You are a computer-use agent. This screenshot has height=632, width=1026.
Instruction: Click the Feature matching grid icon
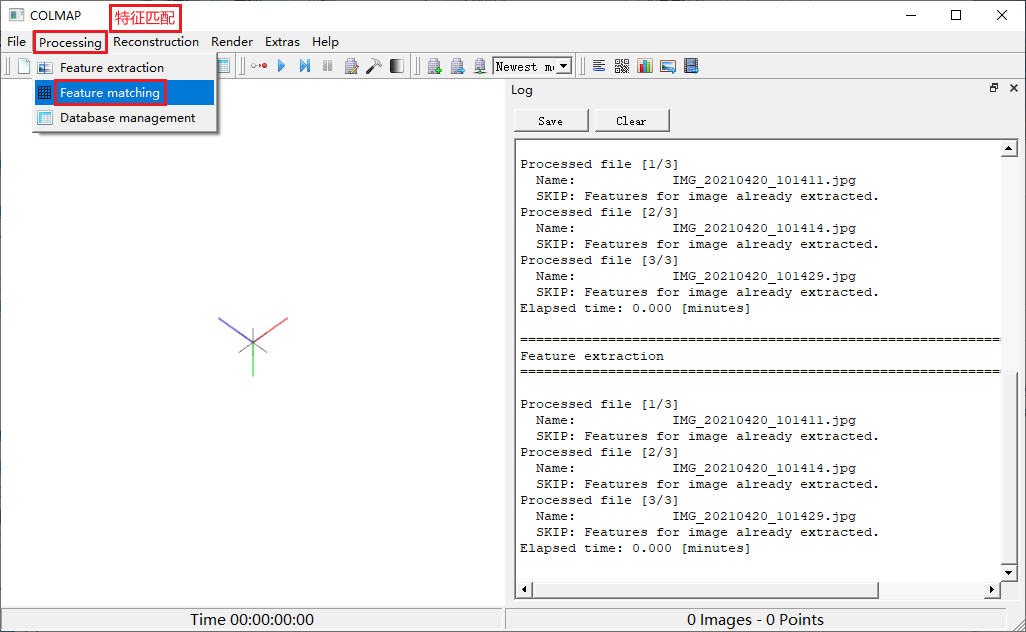point(44,93)
